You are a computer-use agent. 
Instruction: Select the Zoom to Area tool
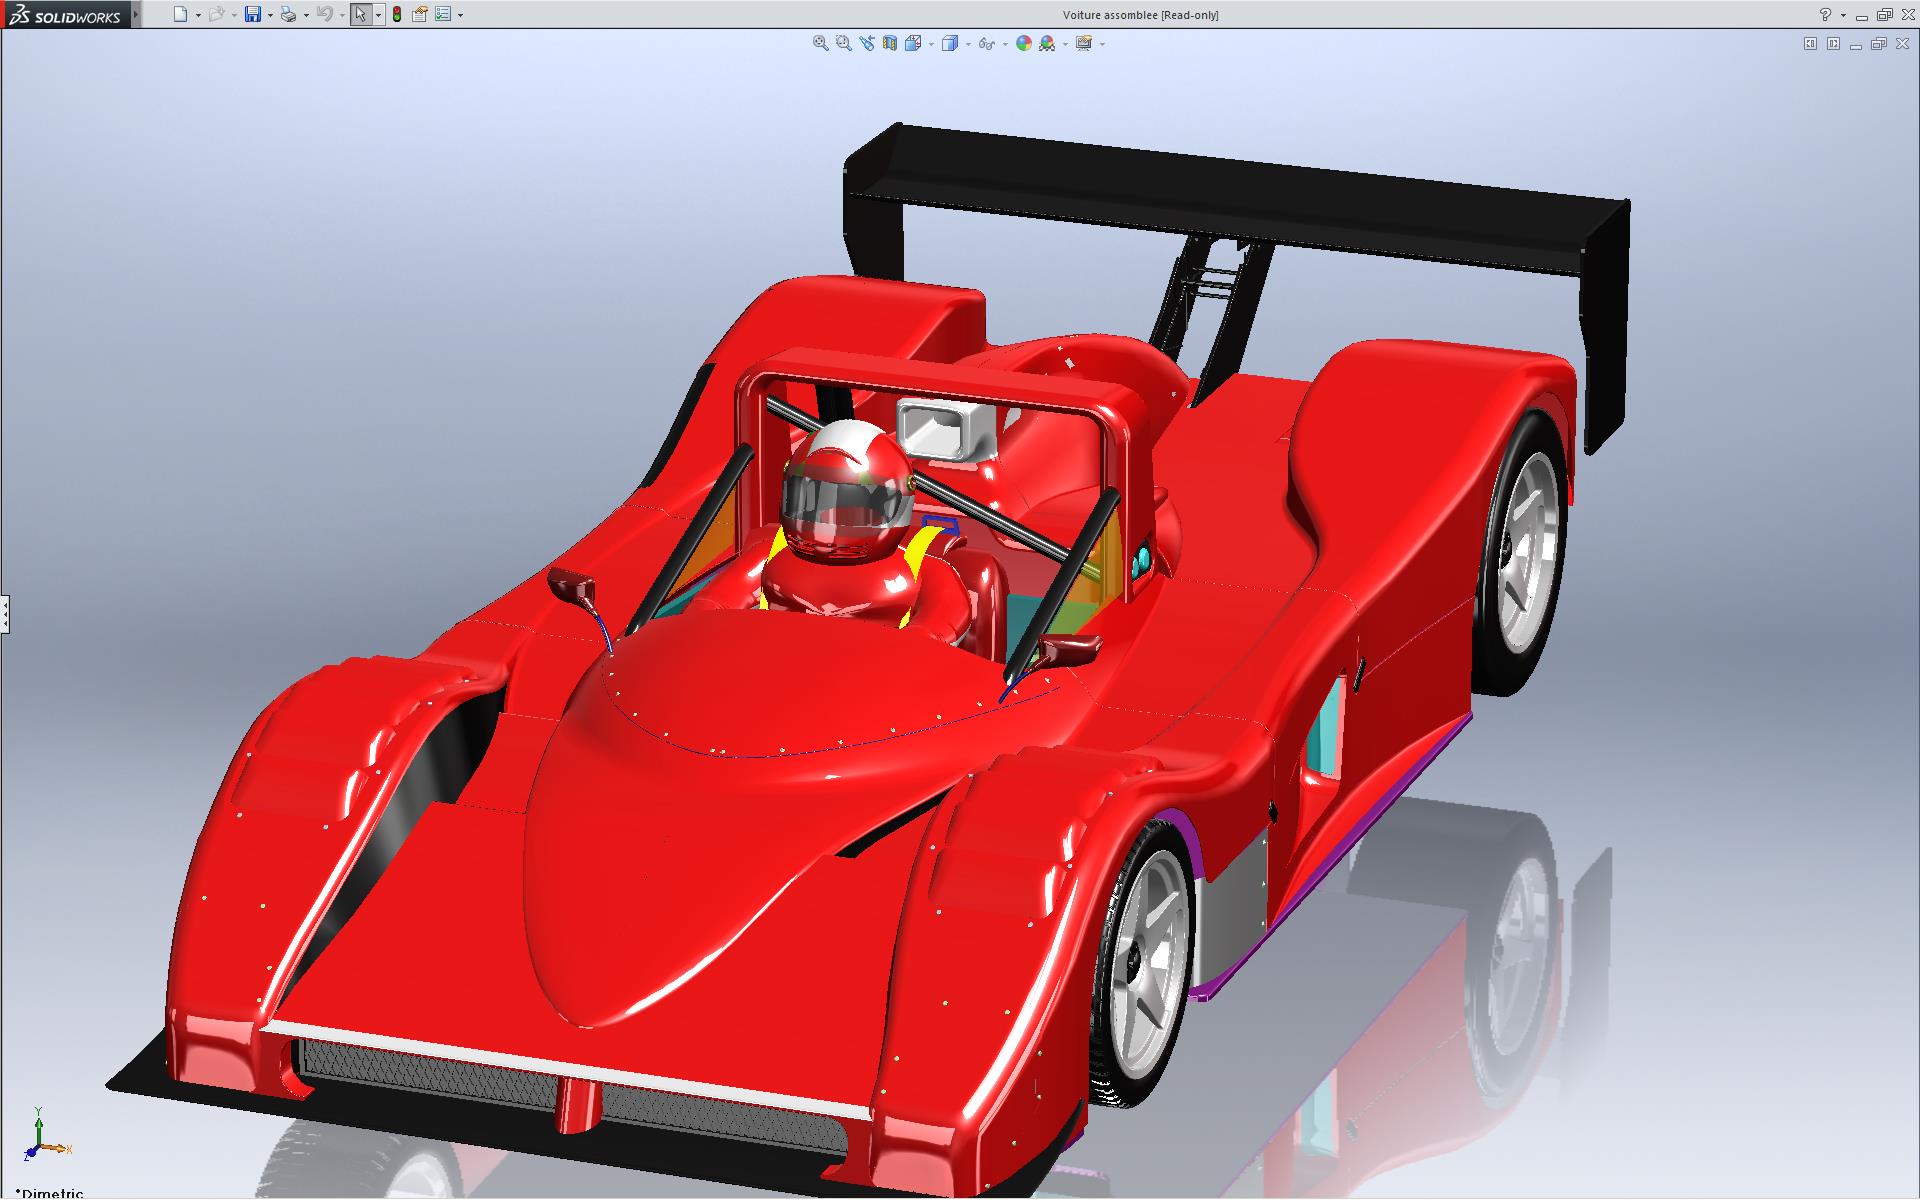pos(843,43)
